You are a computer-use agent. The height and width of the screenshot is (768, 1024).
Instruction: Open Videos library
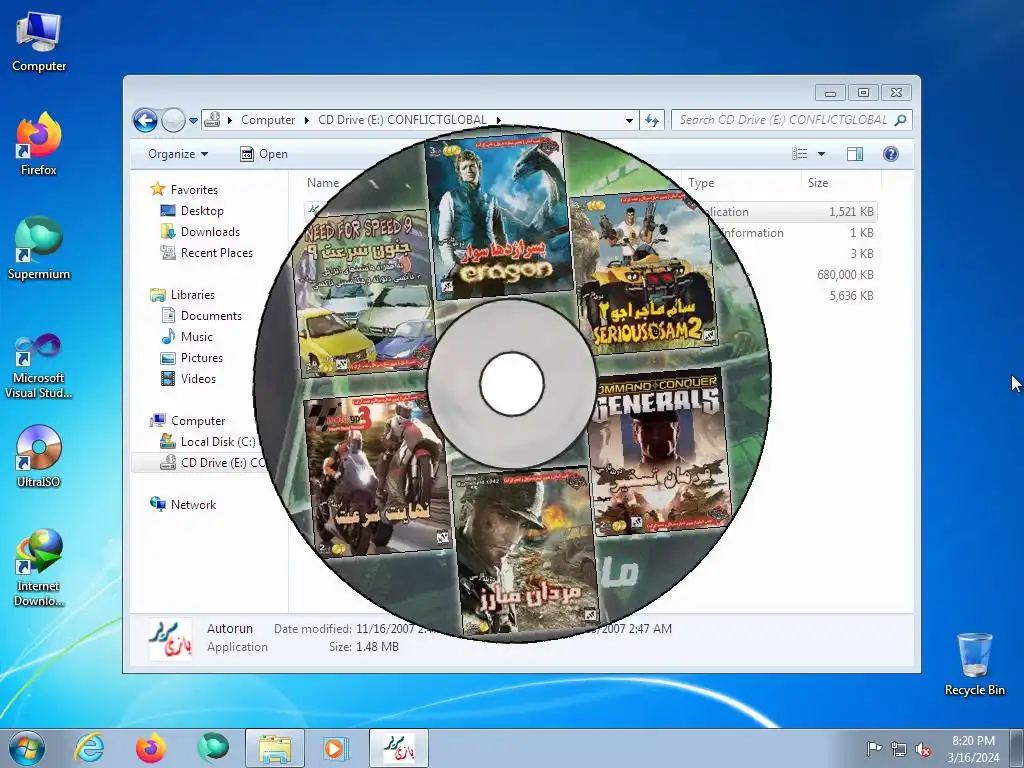point(188,379)
